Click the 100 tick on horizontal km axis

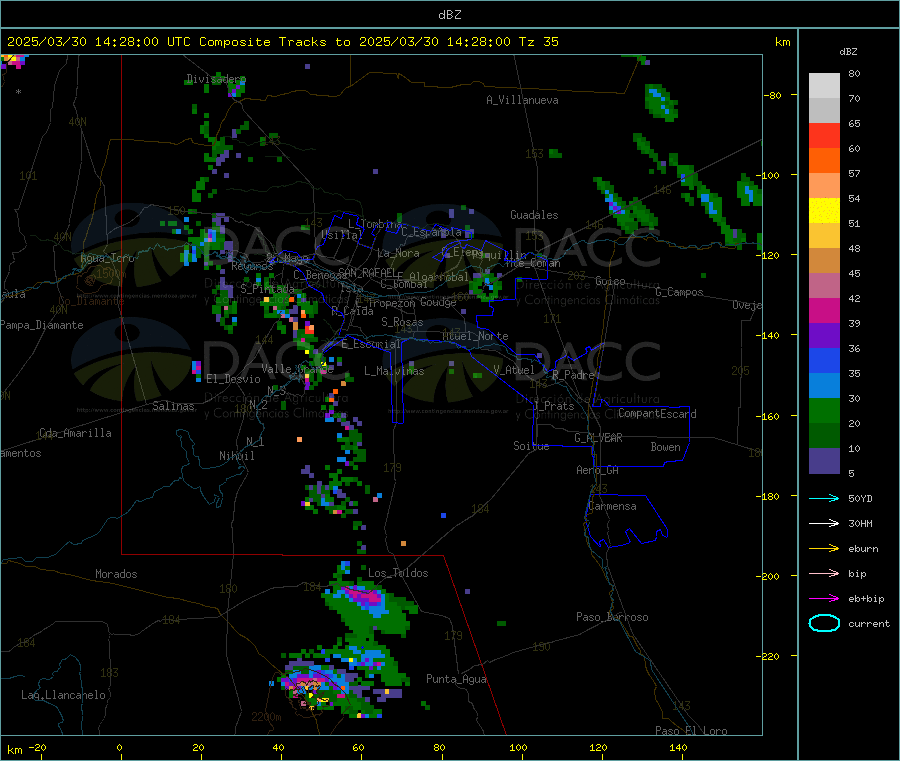518,747
